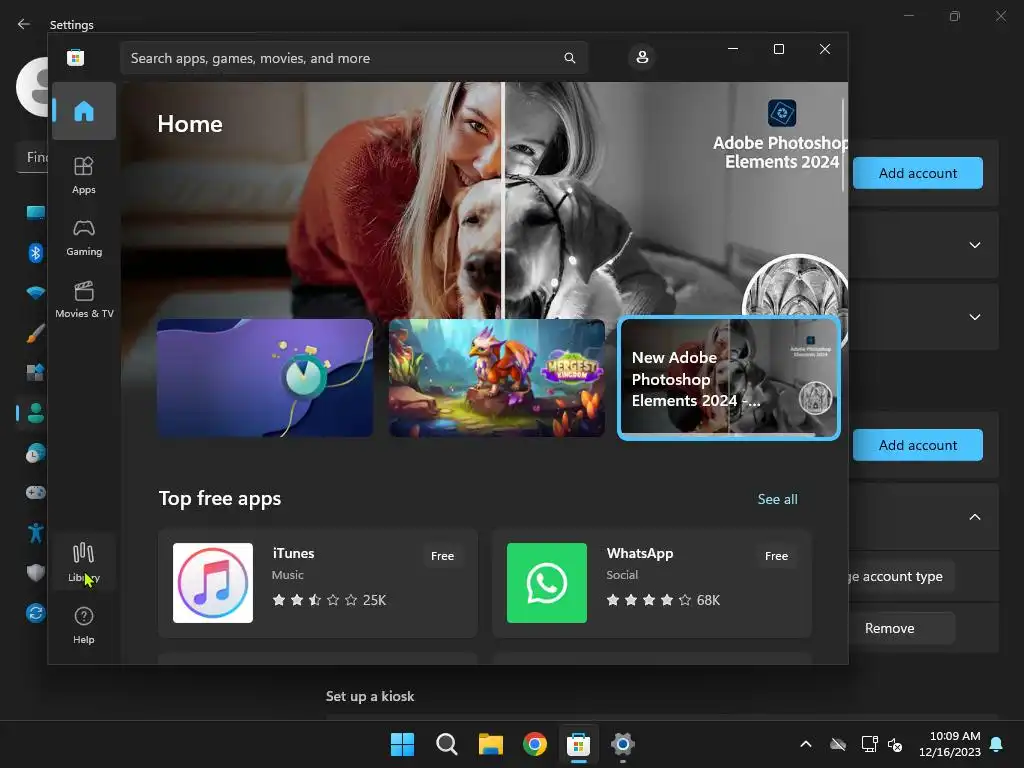The height and width of the screenshot is (768, 1024).
Task: Open the Home section in Microsoft Store
Action: click(x=84, y=111)
